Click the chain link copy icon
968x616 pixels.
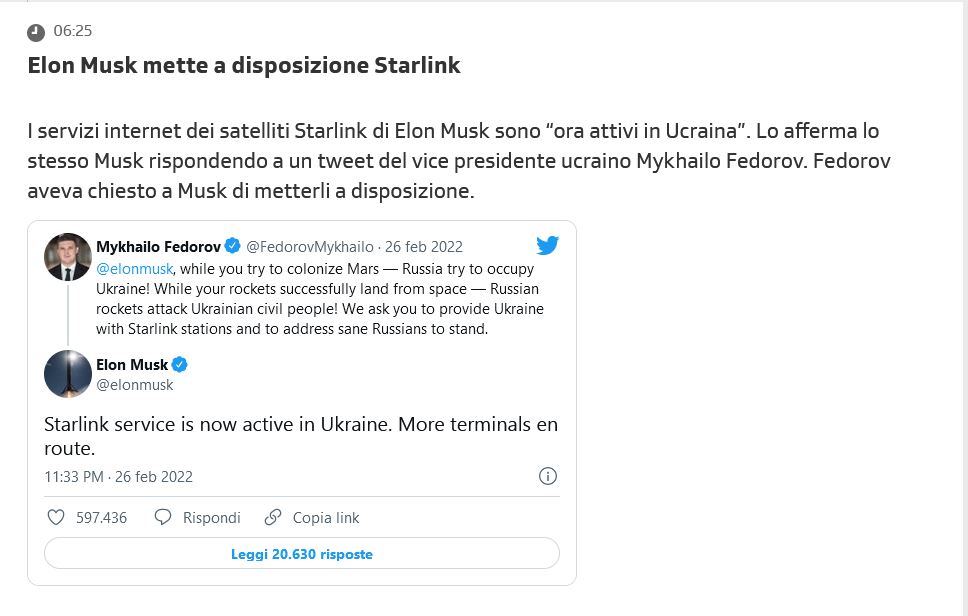pyautogui.click(x=273, y=517)
